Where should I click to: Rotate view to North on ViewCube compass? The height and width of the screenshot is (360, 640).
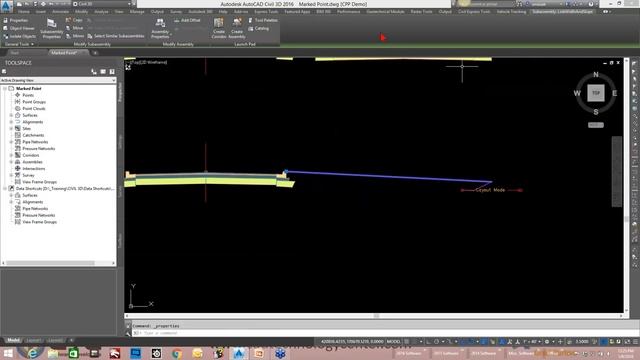[596, 74]
